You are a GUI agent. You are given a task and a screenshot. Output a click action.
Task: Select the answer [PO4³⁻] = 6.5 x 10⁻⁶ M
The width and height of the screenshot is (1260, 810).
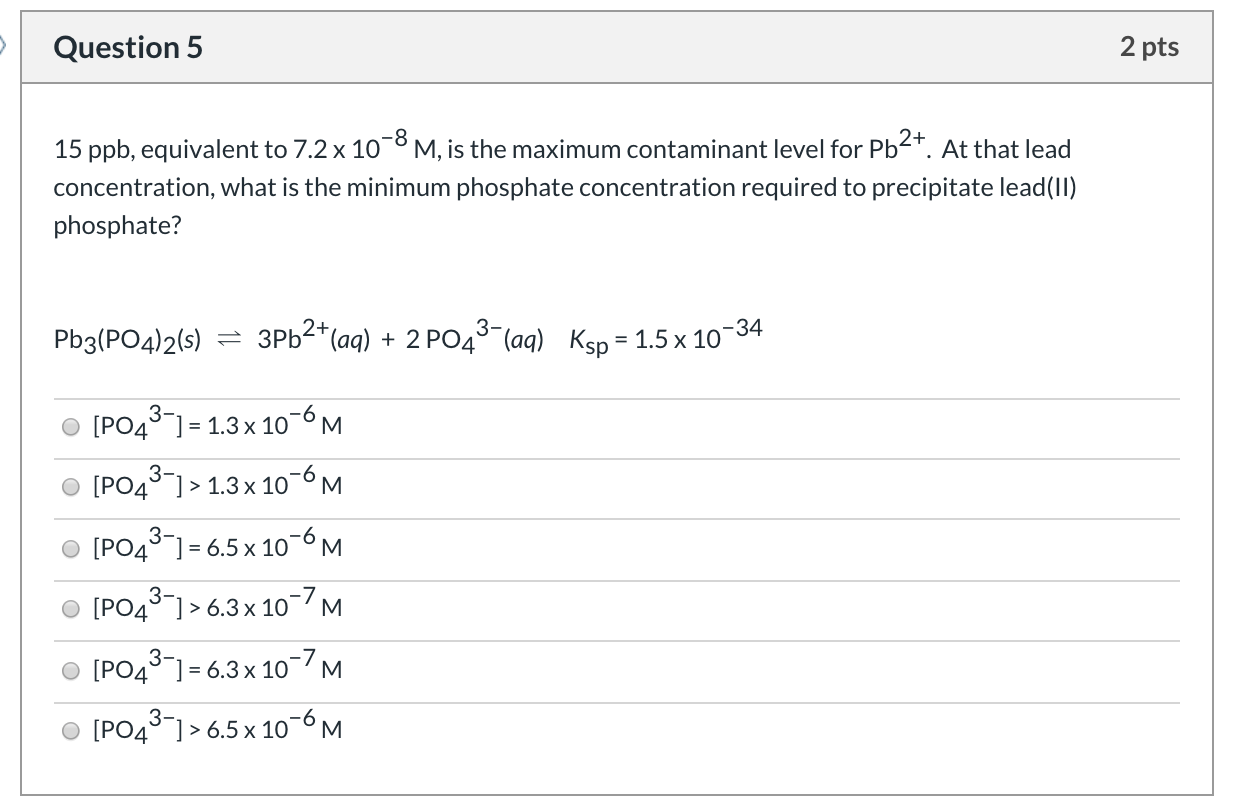[70, 548]
